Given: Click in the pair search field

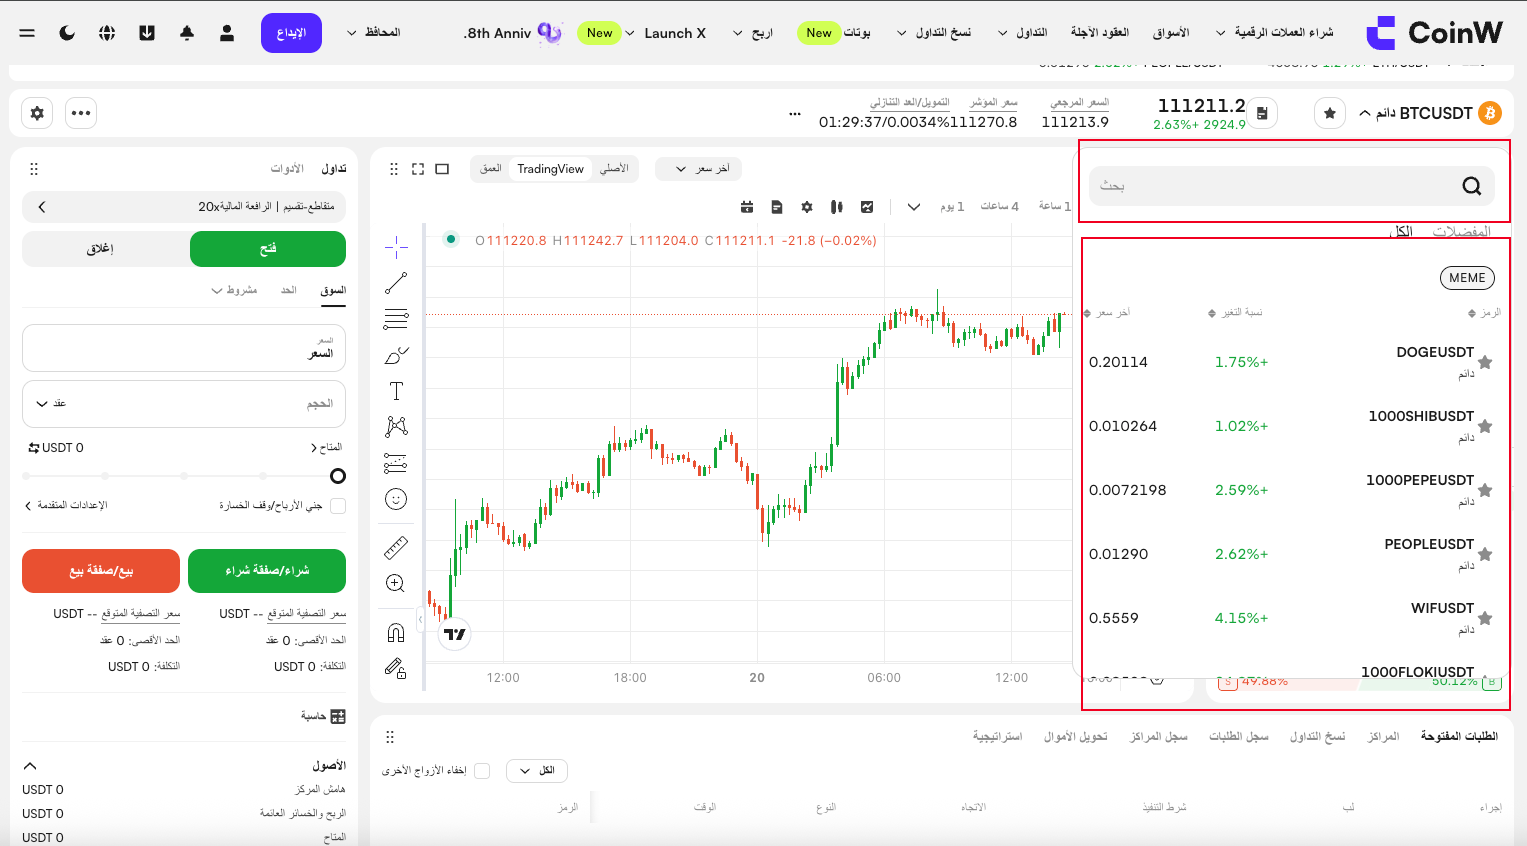Looking at the screenshot, I should coord(1292,186).
